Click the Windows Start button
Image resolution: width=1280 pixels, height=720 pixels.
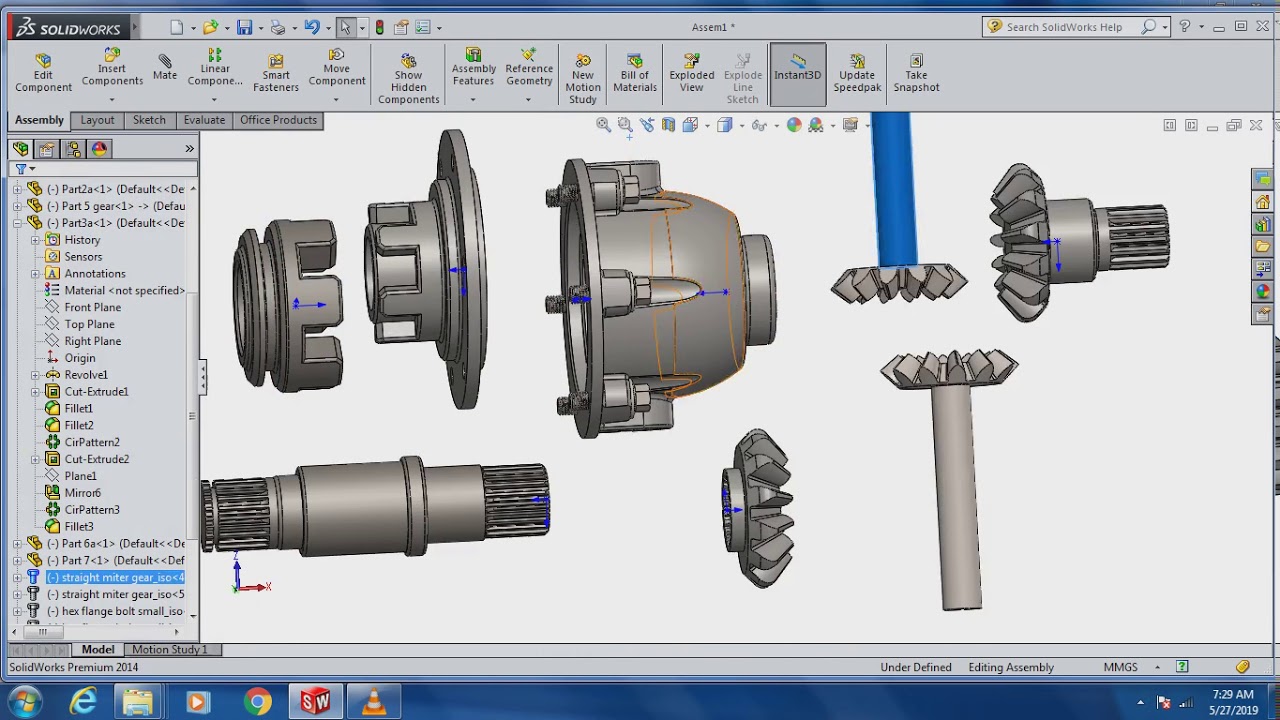point(24,702)
